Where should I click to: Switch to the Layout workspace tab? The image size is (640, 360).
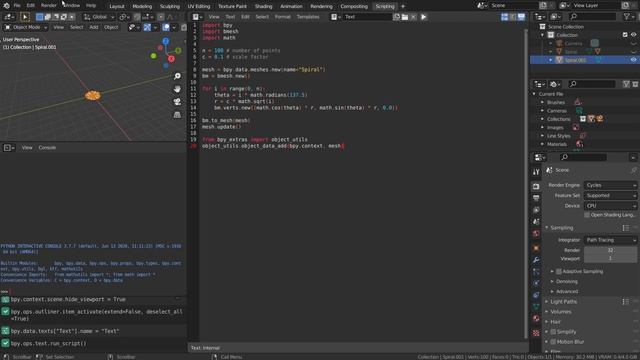click(x=117, y=6)
